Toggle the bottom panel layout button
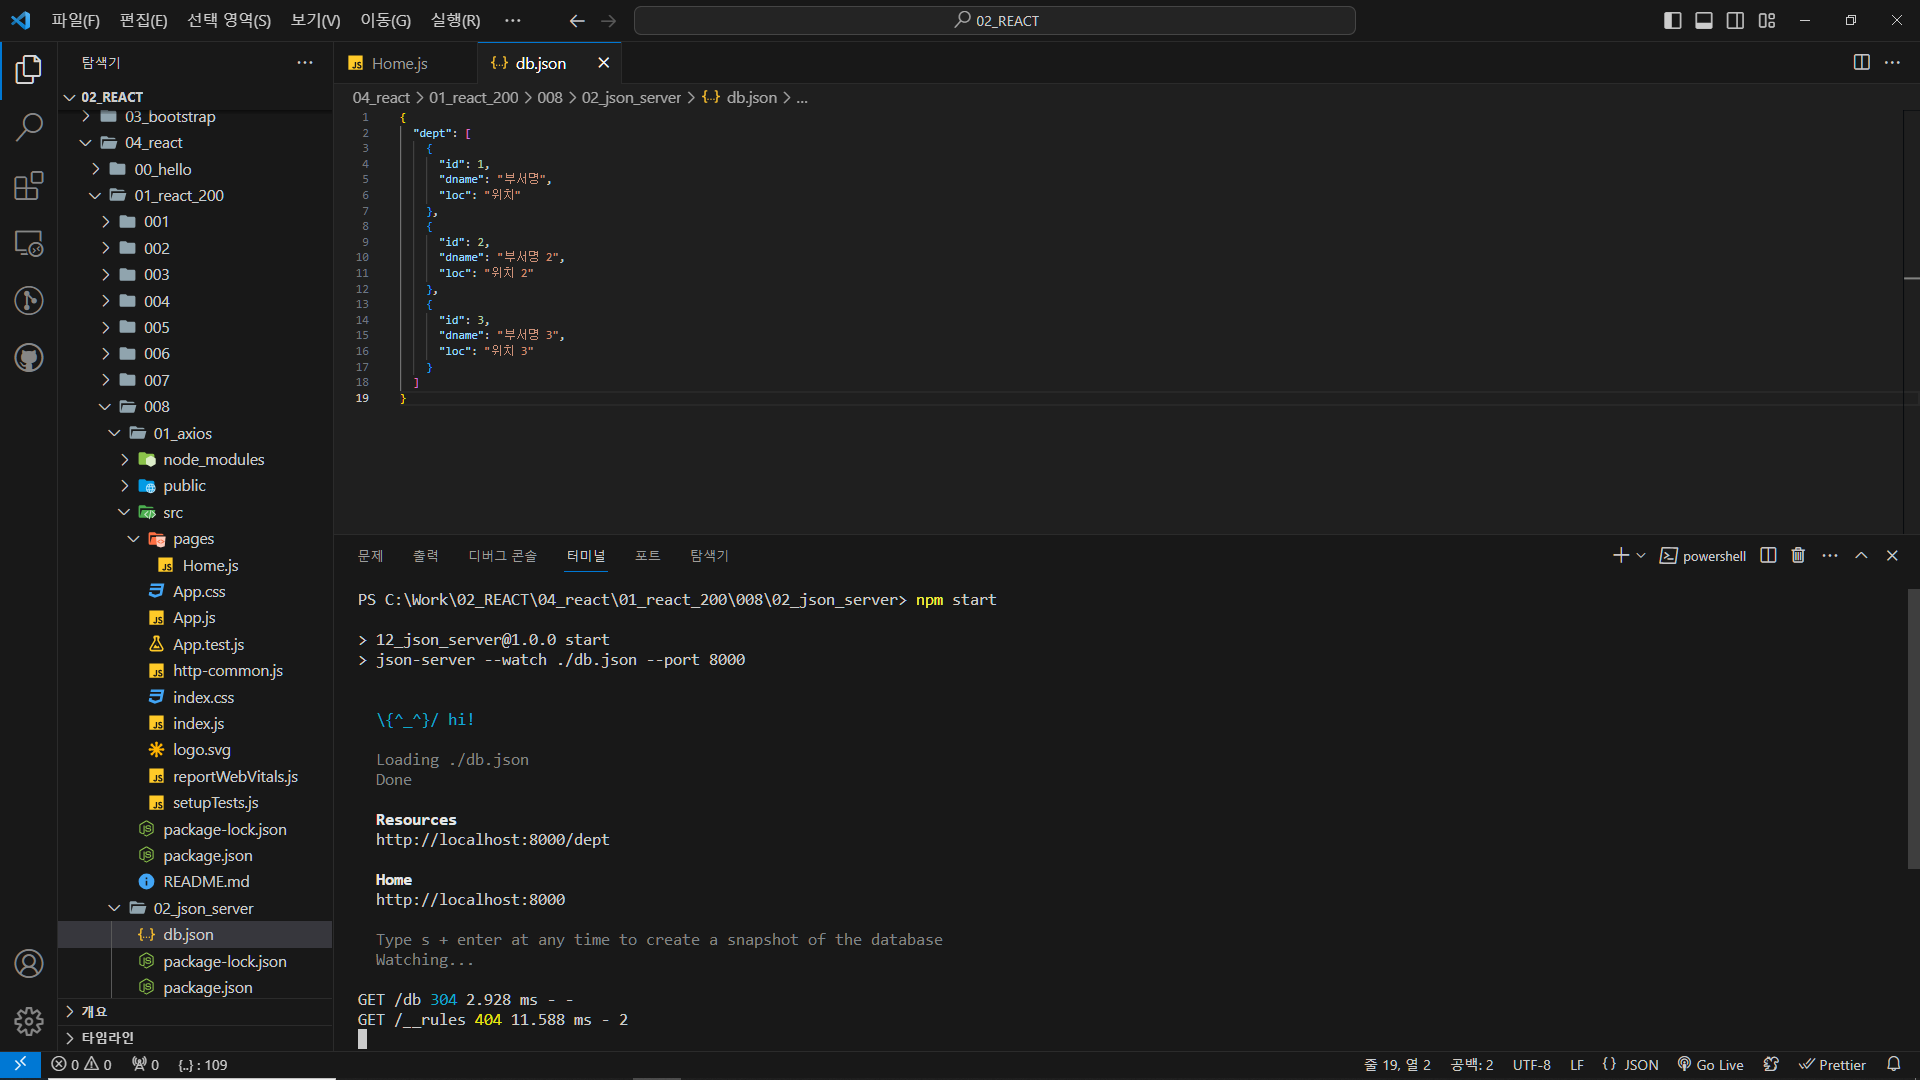 [x=1704, y=21]
